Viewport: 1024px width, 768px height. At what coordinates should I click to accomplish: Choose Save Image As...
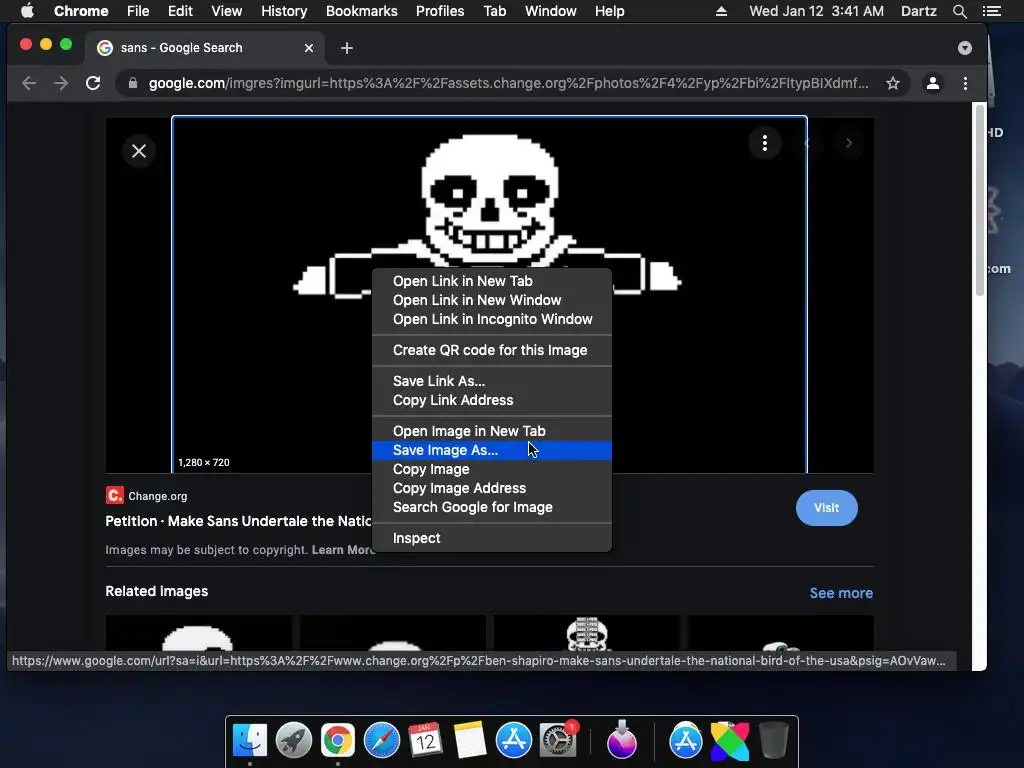[491, 450]
